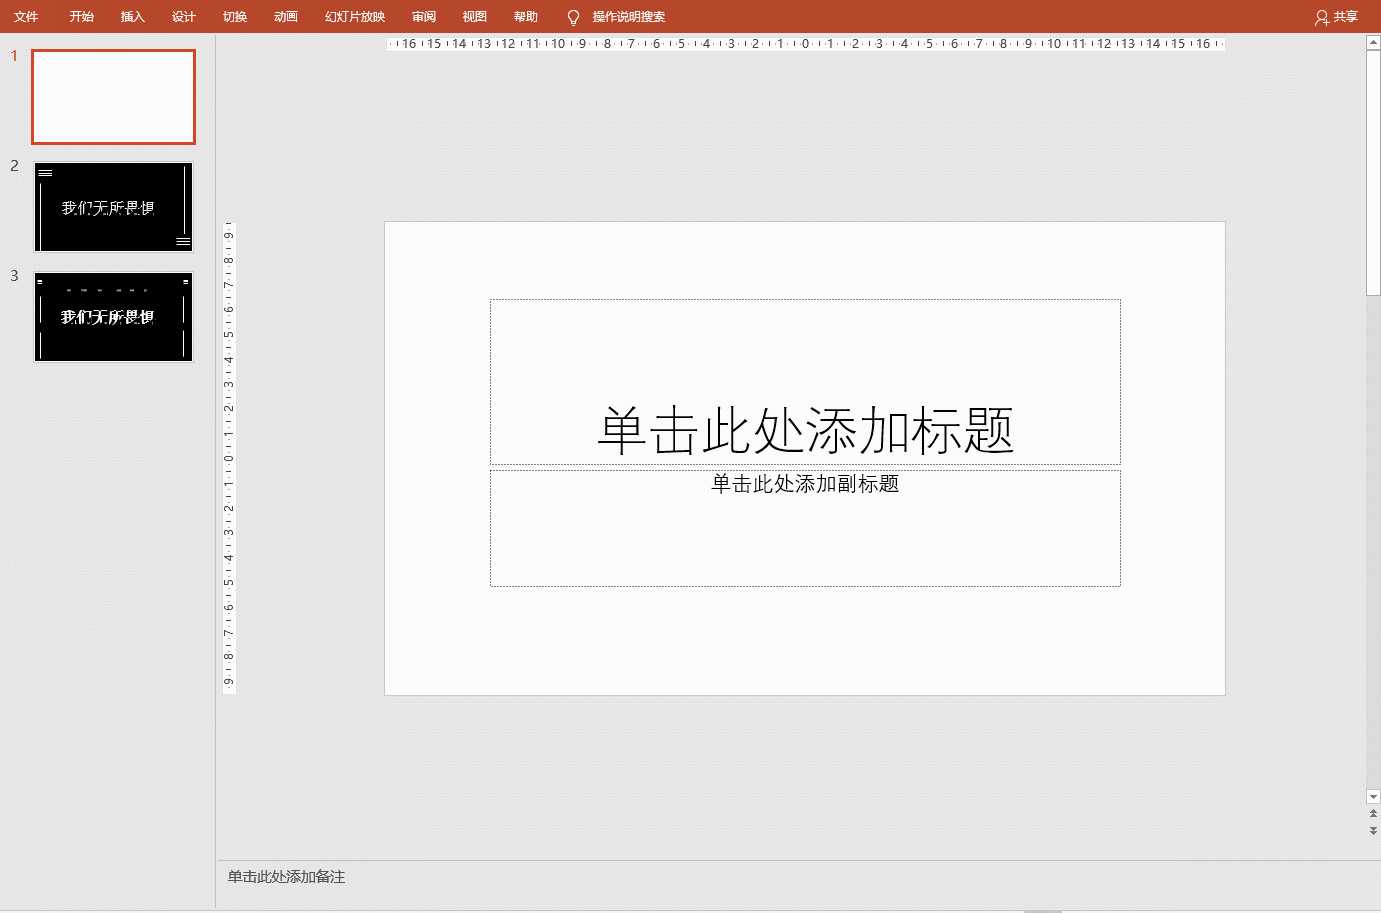Click the horizontal ruler

tap(805, 43)
